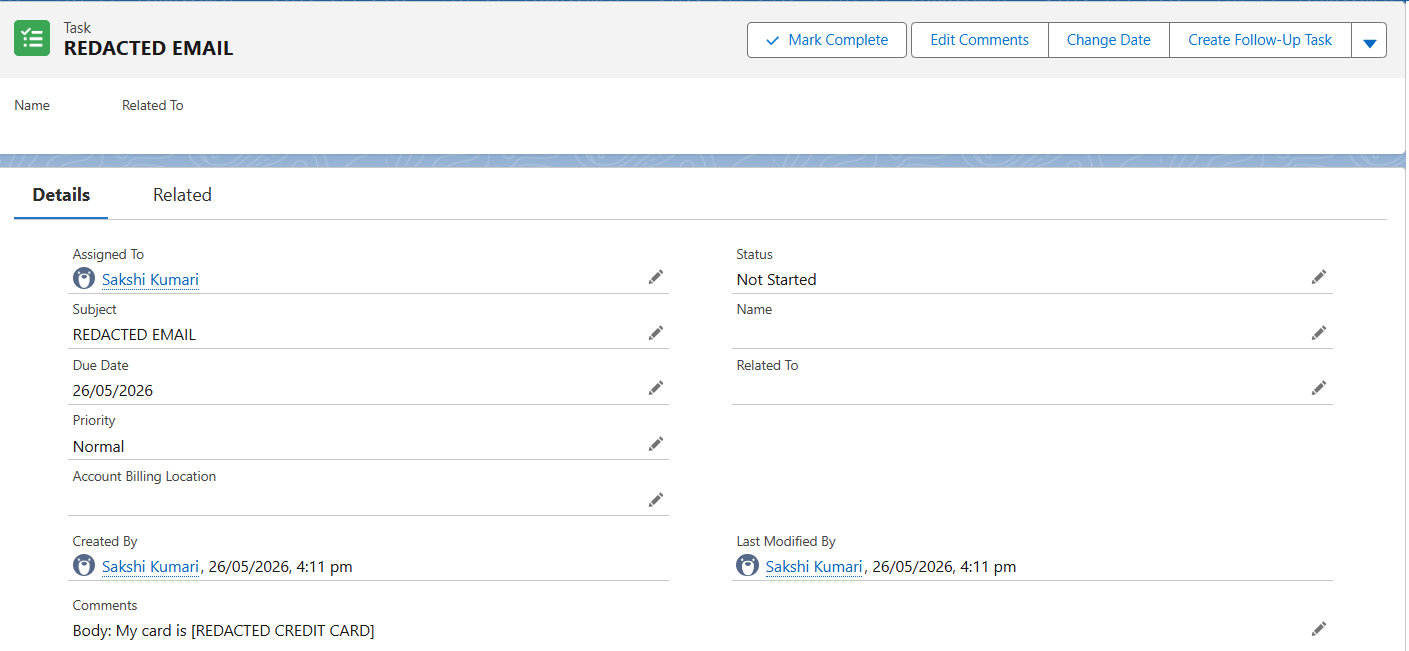Click avatar icon beside Assigned To name
Image resolution: width=1409 pixels, height=651 pixels.
[x=84, y=279]
